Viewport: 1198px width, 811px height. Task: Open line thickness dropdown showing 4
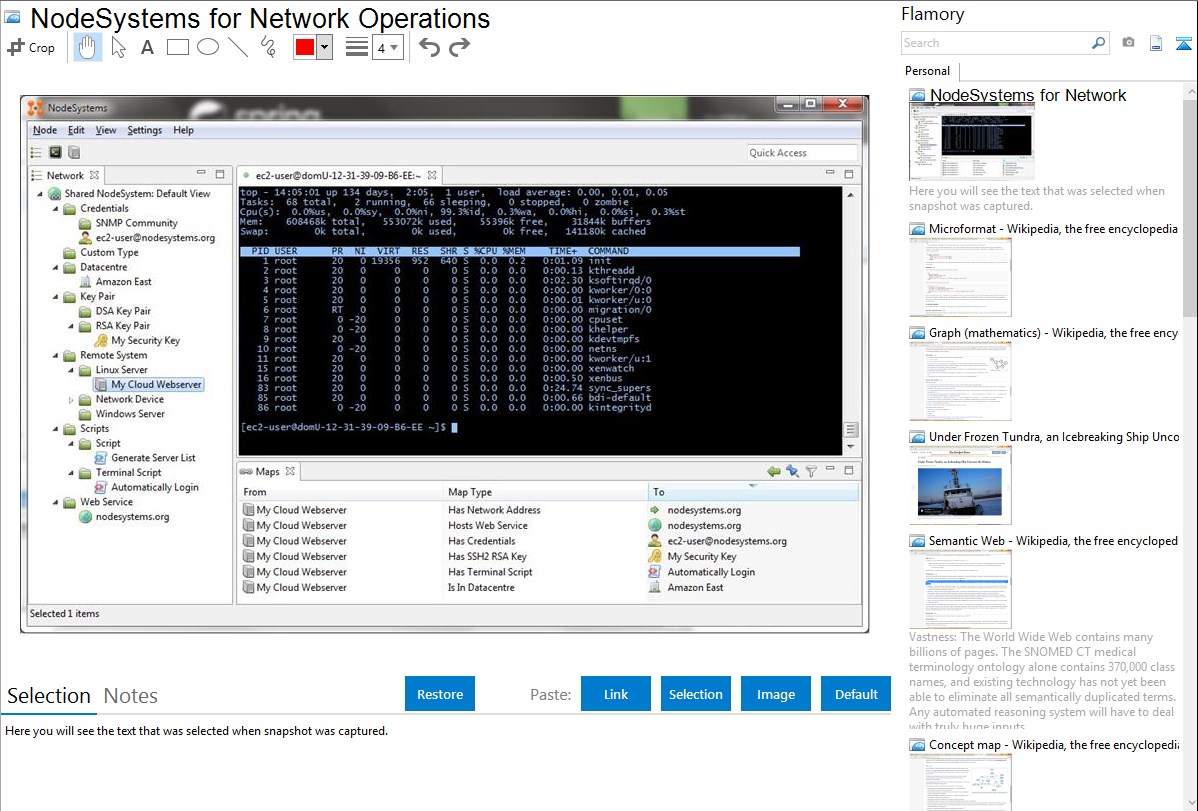tap(387, 47)
